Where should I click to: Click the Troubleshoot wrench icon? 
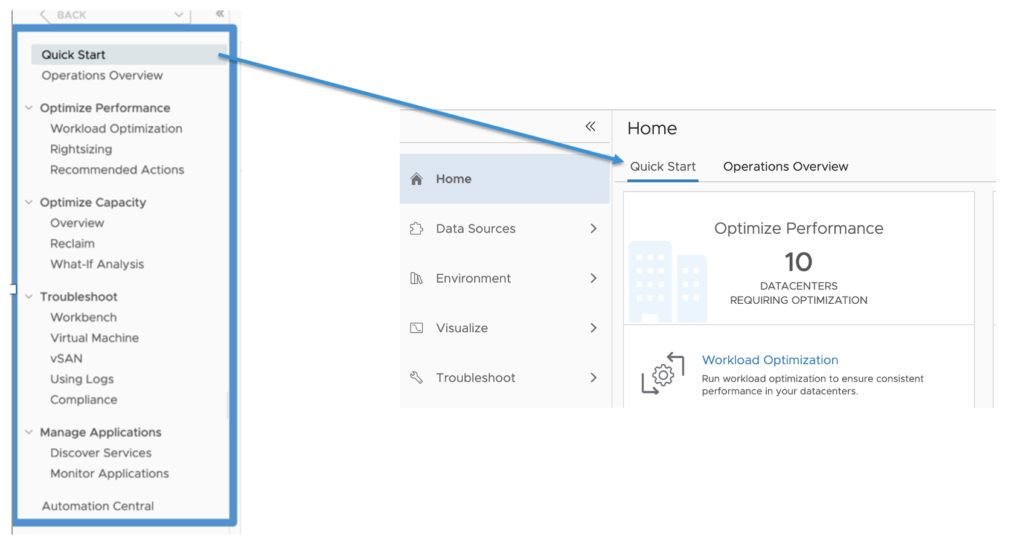[417, 378]
